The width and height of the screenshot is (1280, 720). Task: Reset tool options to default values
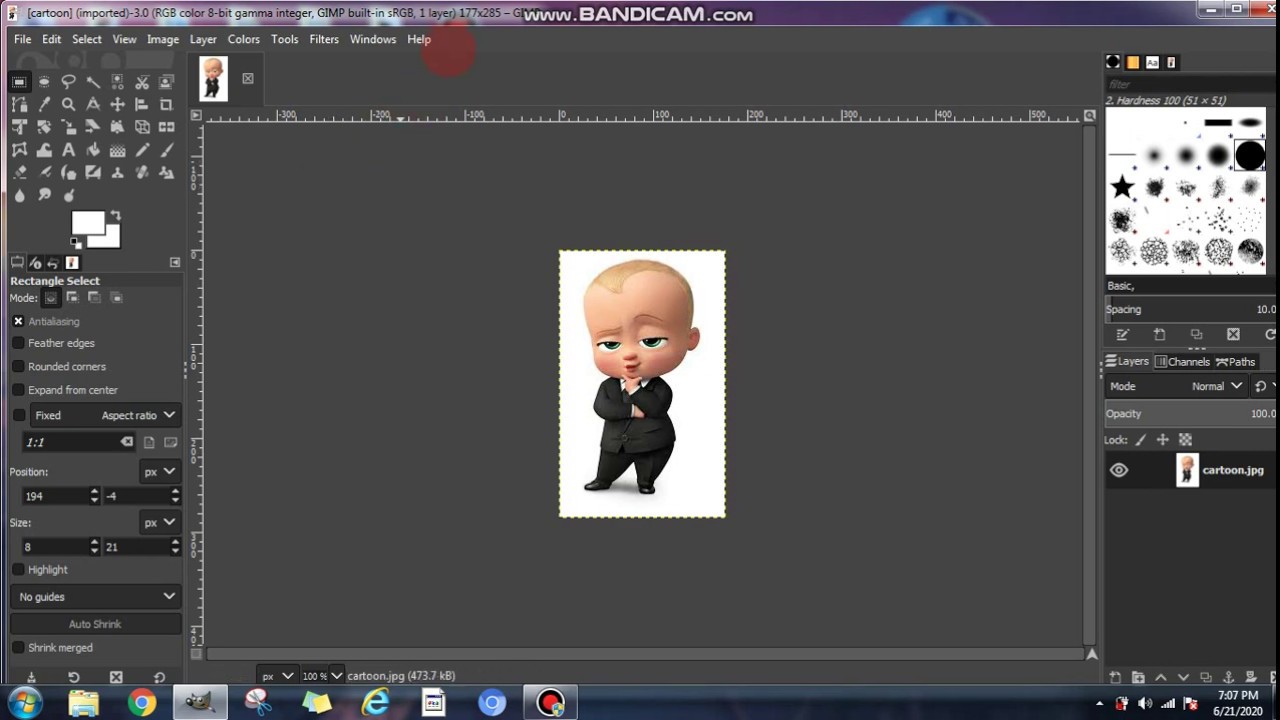pyautogui.click(x=159, y=677)
